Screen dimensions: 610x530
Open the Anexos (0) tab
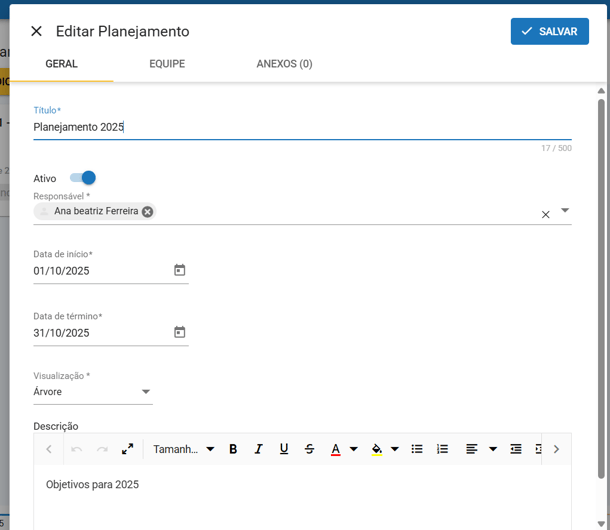(x=284, y=64)
